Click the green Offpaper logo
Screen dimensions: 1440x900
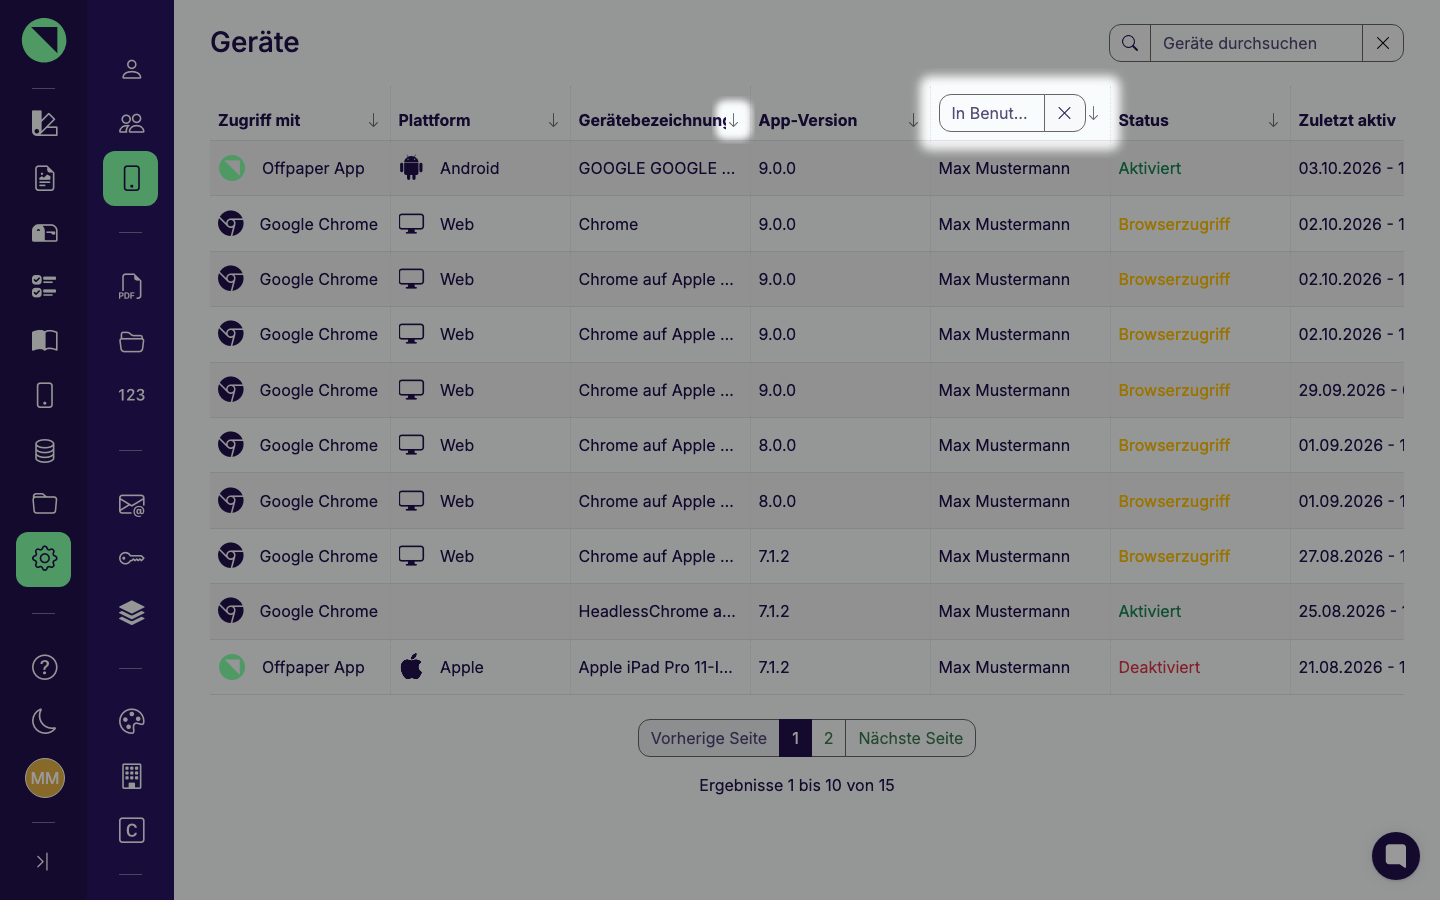(44, 41)
